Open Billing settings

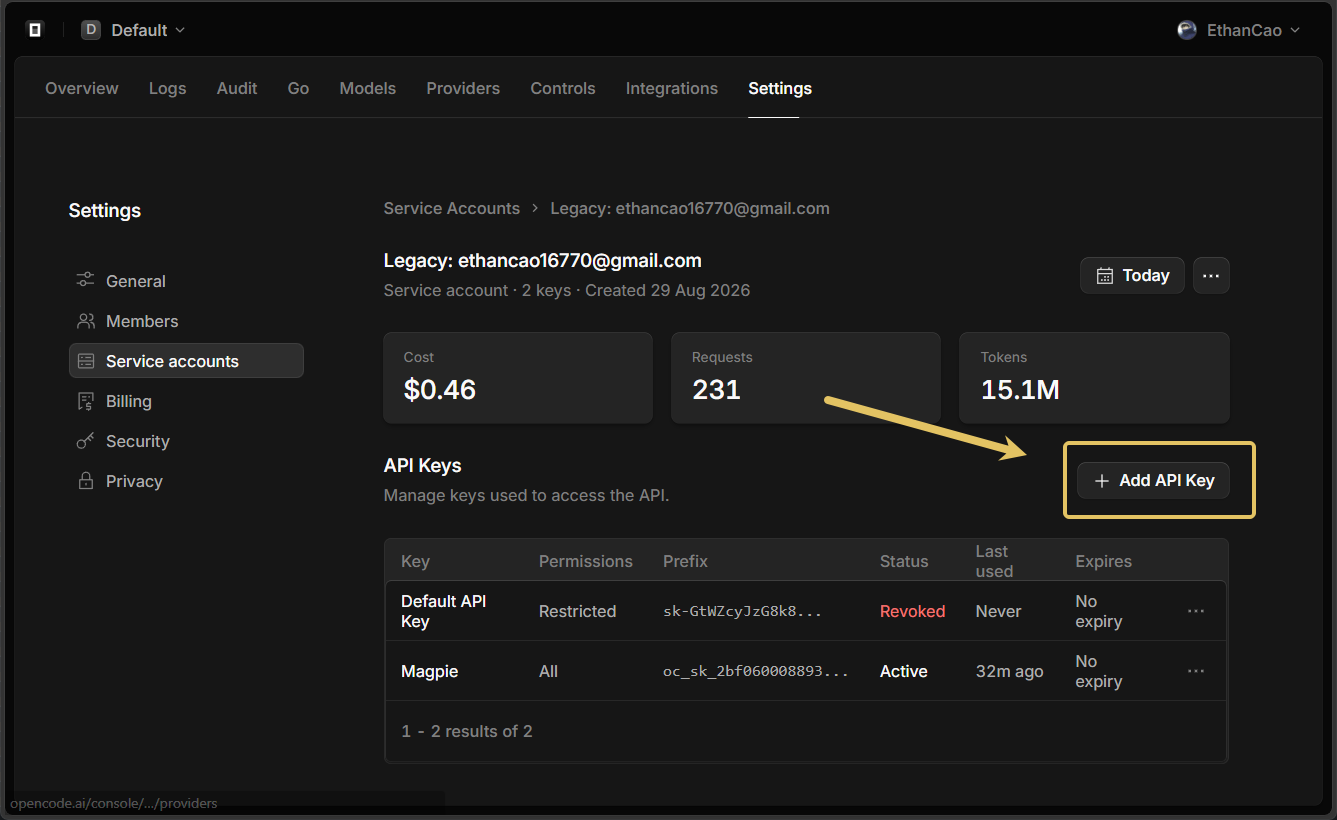click(186, 401)
